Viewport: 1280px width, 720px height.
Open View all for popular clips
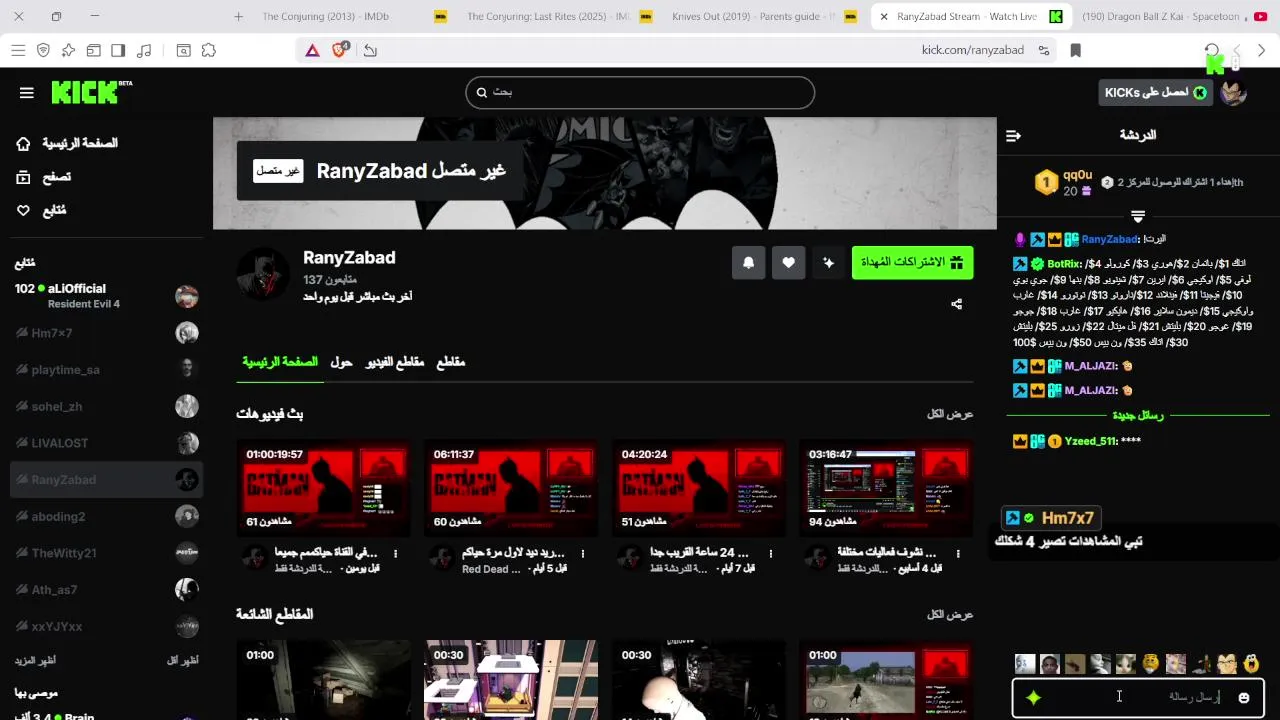[x=950, y=615]
